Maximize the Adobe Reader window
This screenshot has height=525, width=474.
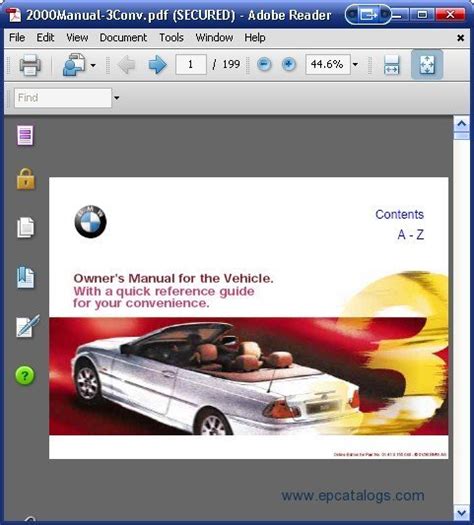pos(422,15)
